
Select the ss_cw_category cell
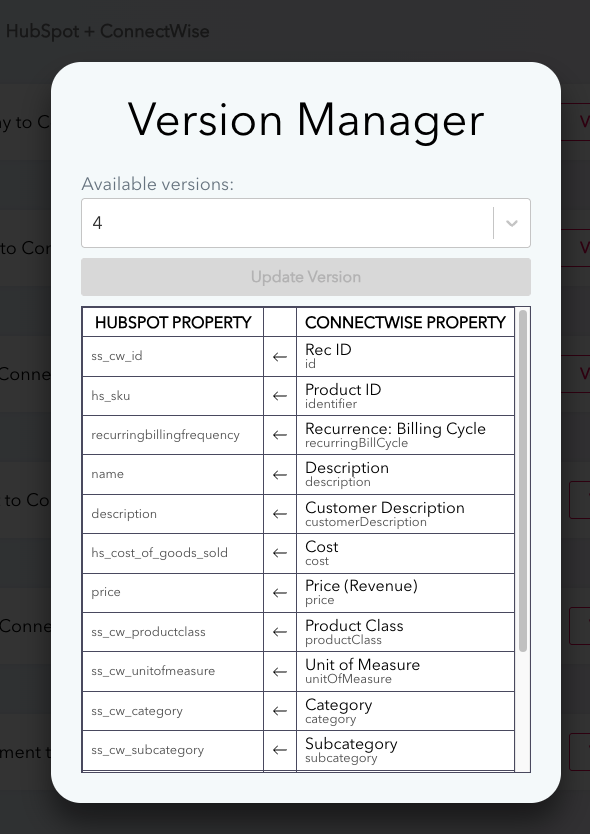(173, 711)
